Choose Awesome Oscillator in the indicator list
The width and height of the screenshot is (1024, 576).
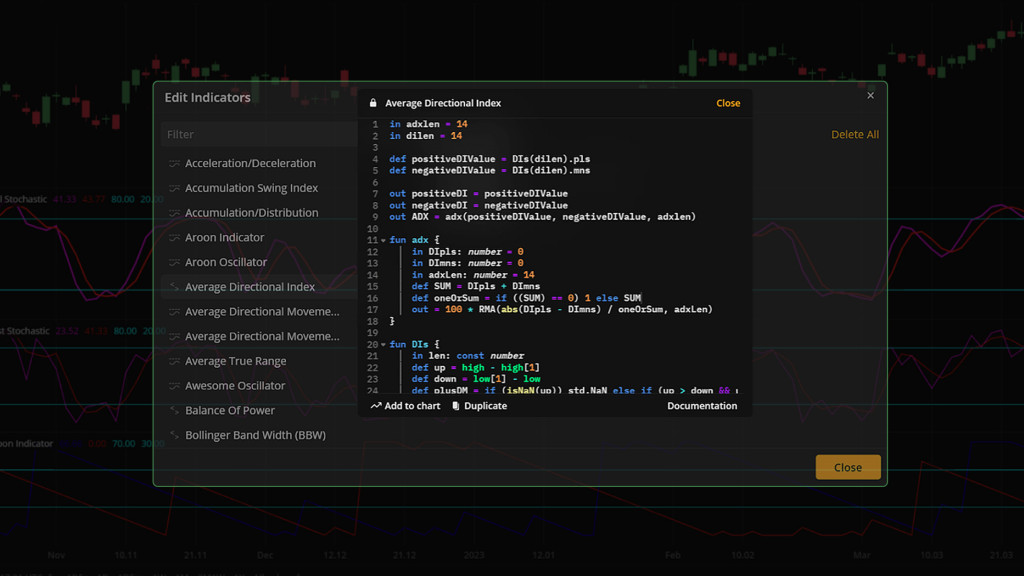(x=235, y=386)
